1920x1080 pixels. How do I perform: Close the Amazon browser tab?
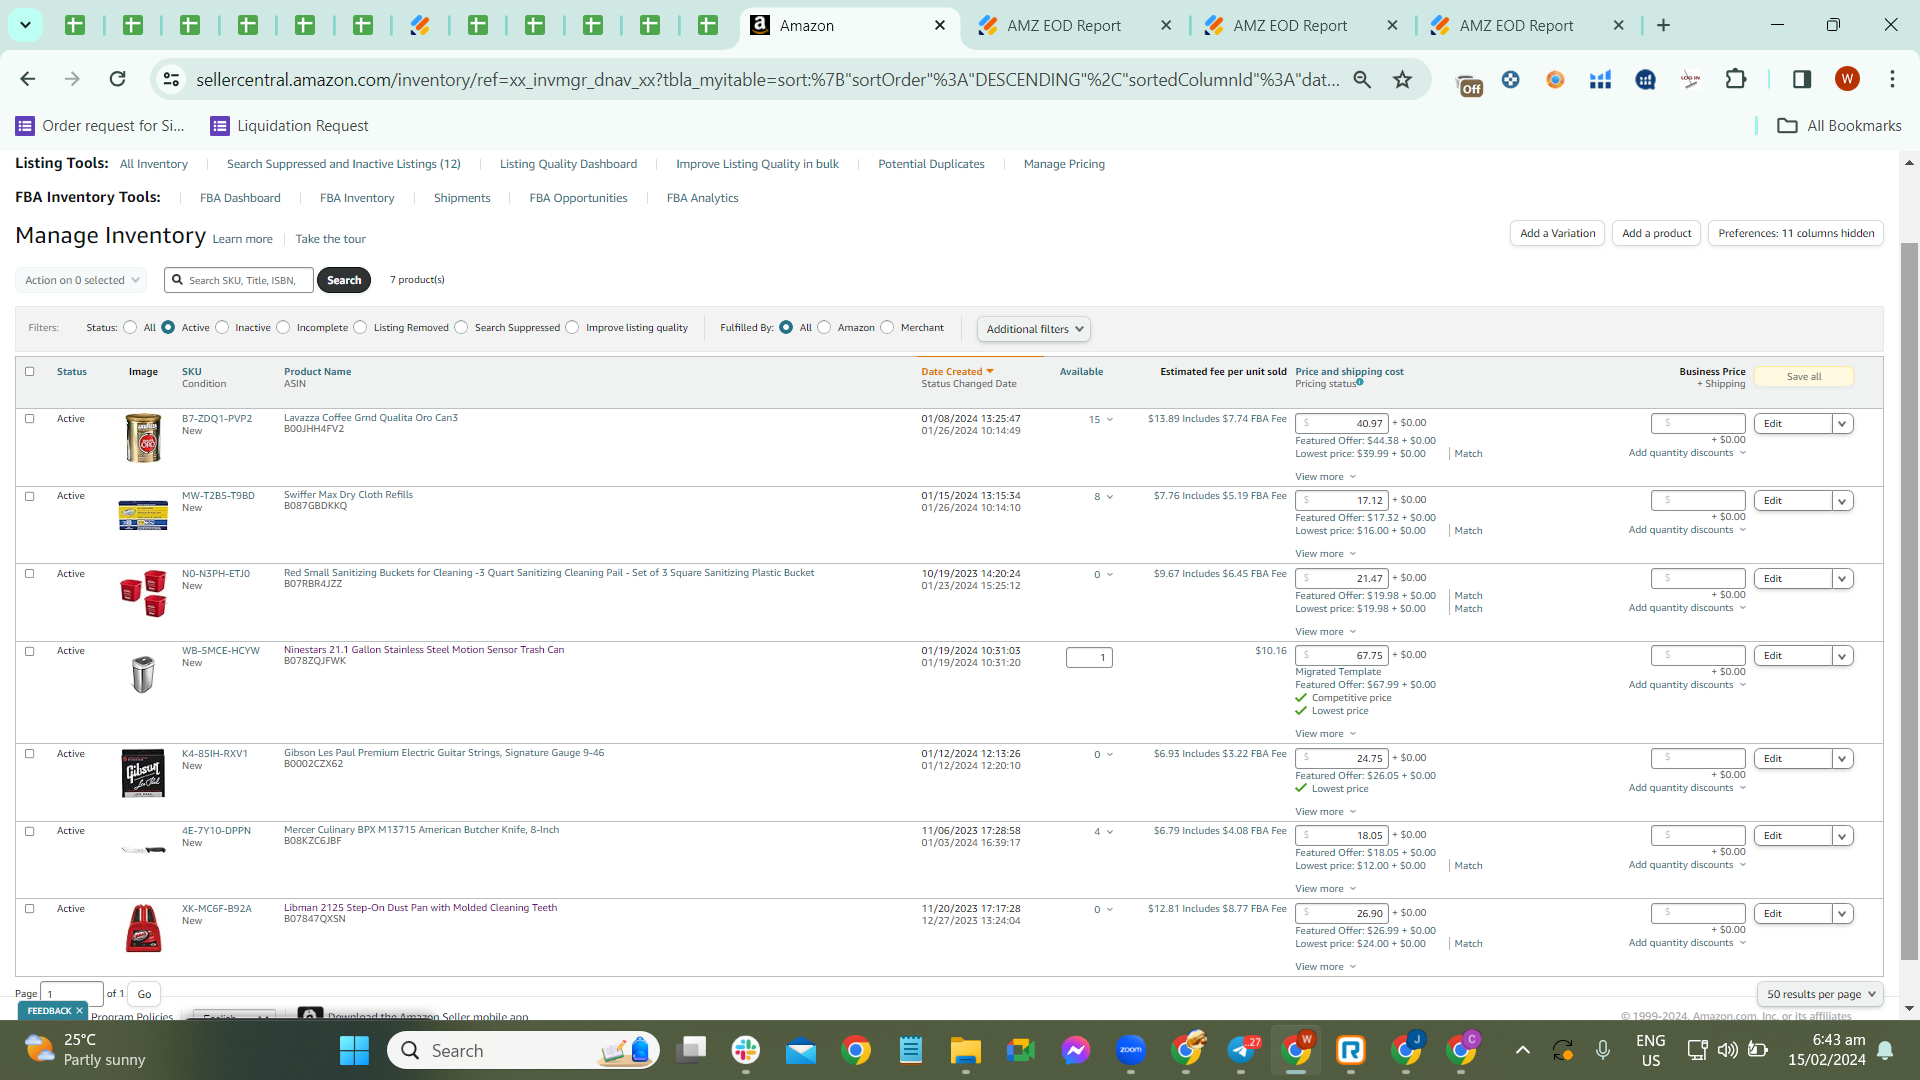[939, 25]
